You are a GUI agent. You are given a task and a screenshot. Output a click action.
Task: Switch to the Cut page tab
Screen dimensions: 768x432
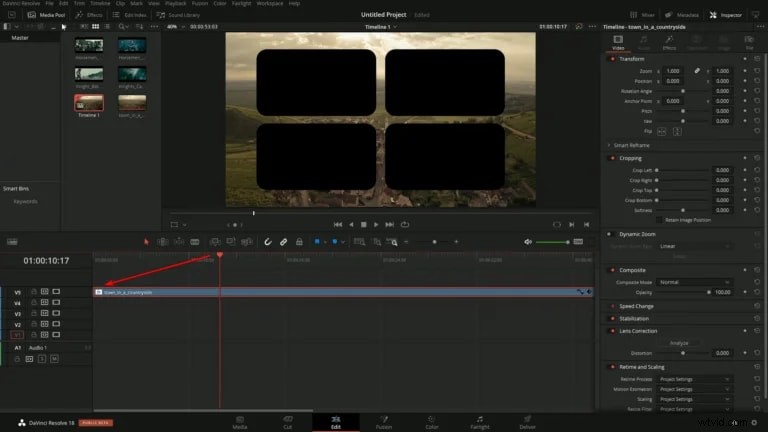pyautogui.click(x=288, y=422)
